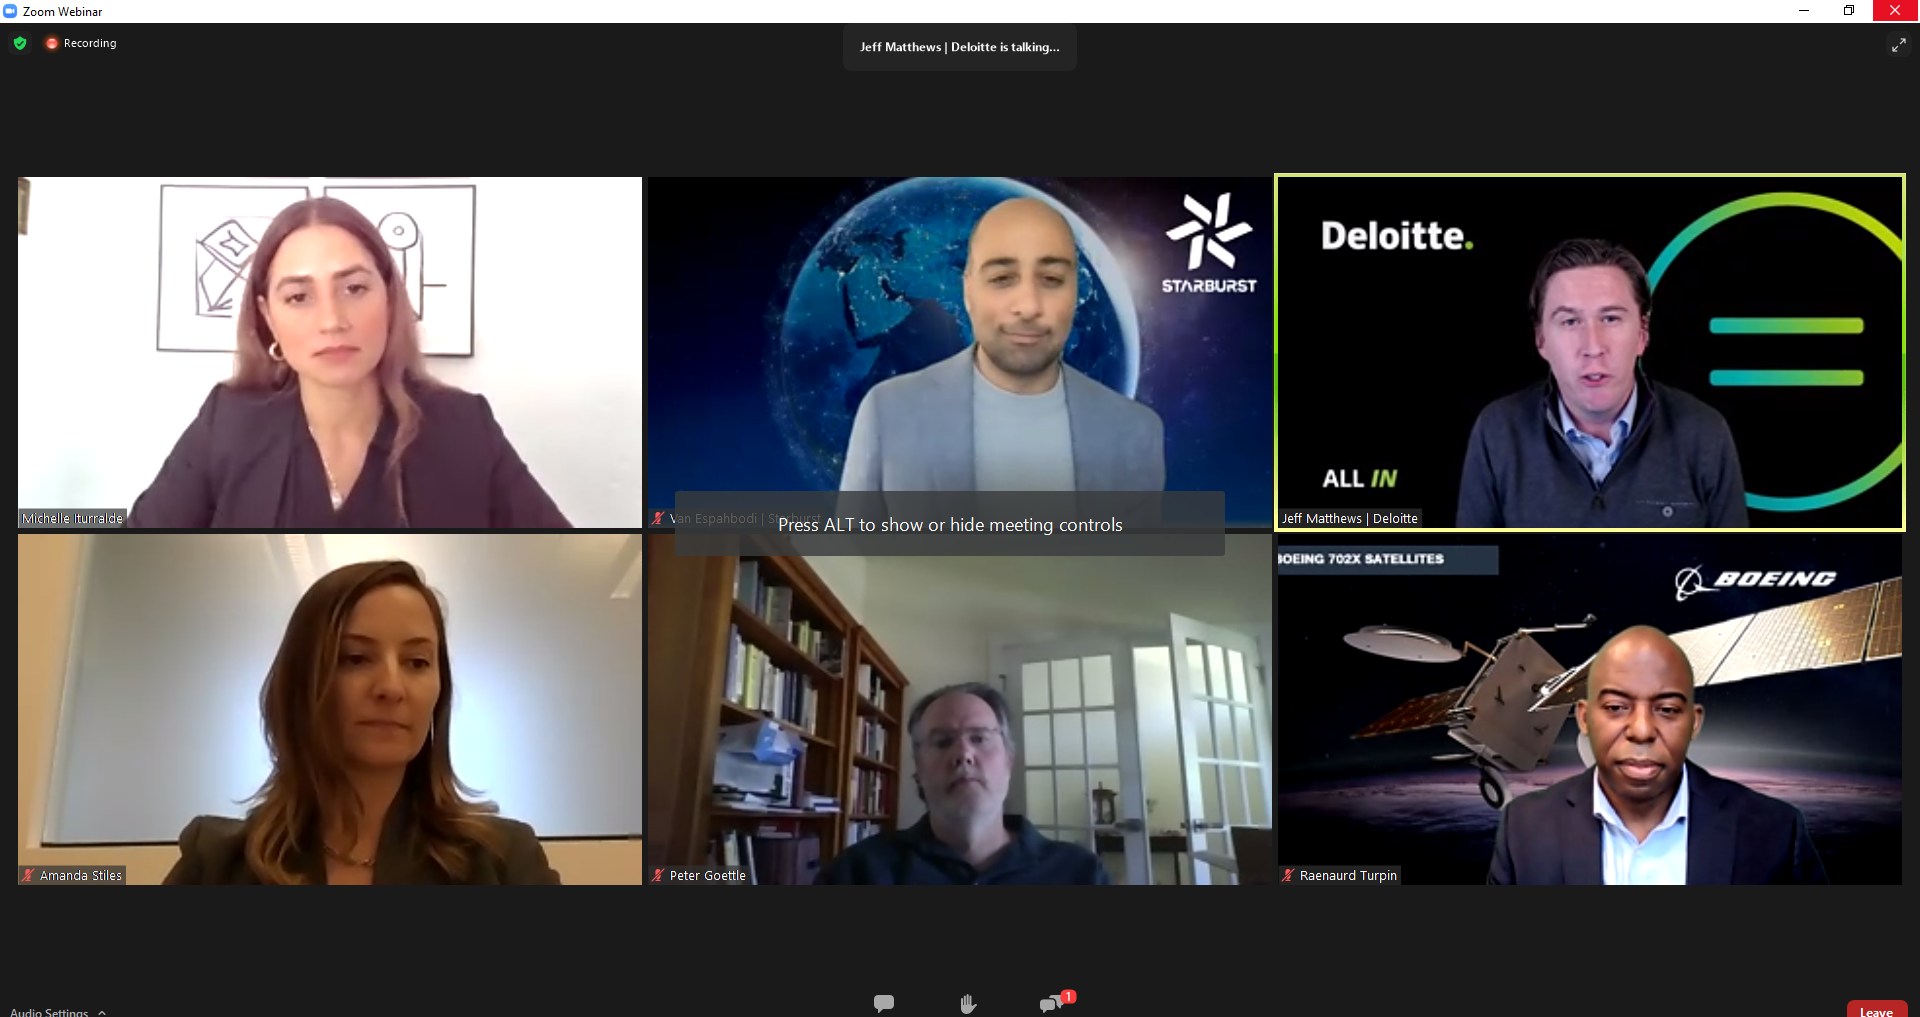Click the Jeff Matthews is talking banner
The width and height of the screenshot is (1920, 1017).
coord(960,47)
